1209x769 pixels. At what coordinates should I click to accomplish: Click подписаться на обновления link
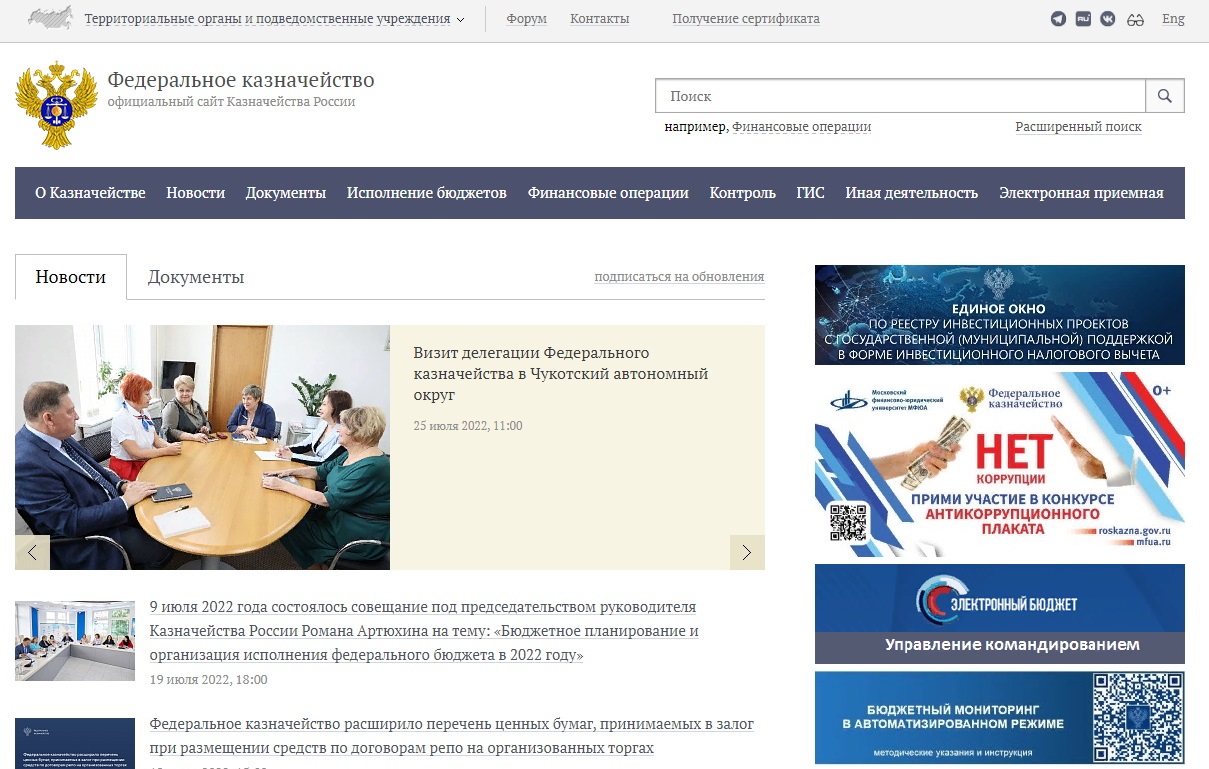679,277
